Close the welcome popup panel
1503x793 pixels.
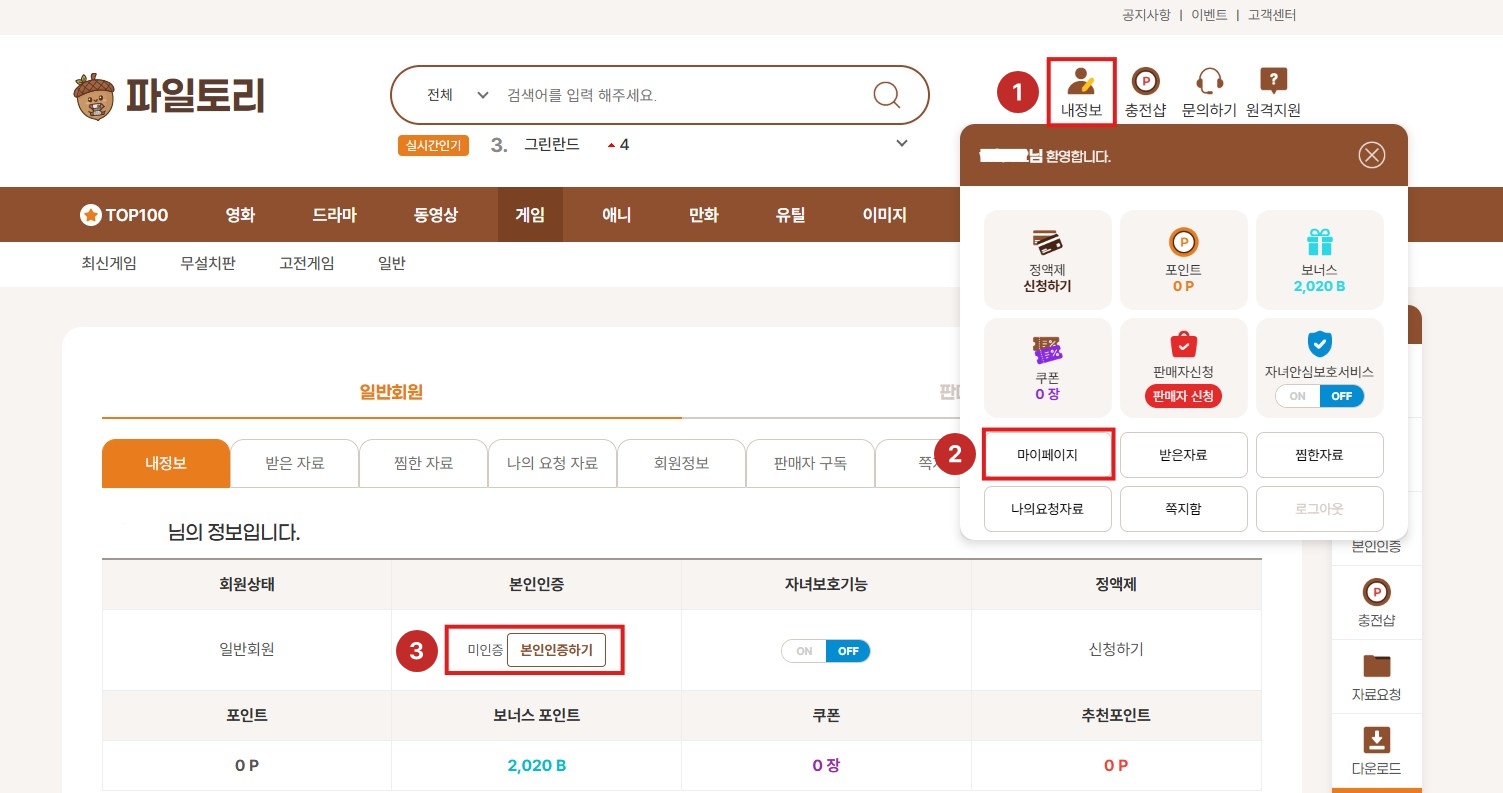(1372, 155)
